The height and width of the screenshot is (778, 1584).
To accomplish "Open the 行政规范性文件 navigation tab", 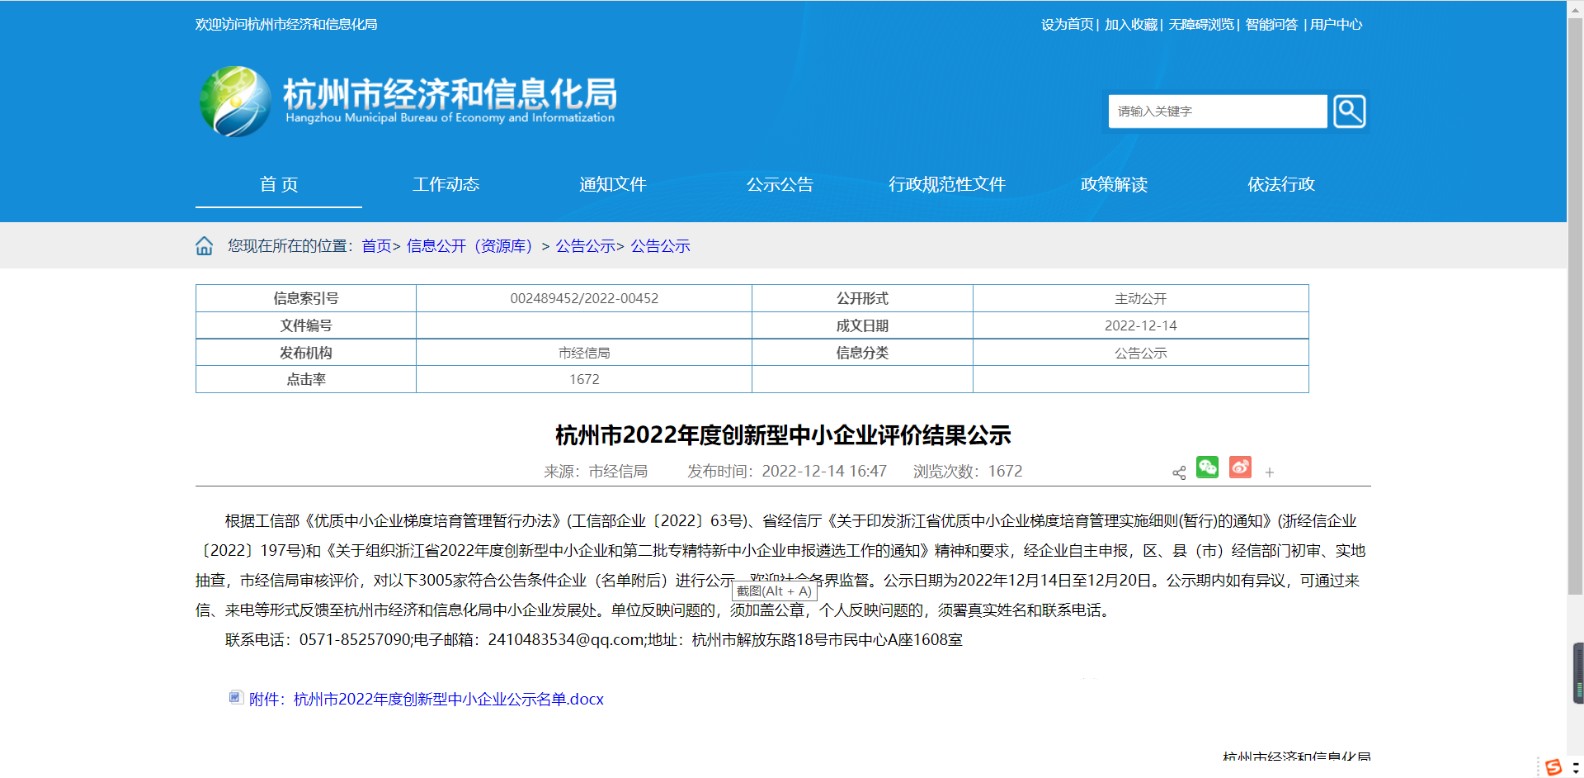I will click(x=947, y=184).
